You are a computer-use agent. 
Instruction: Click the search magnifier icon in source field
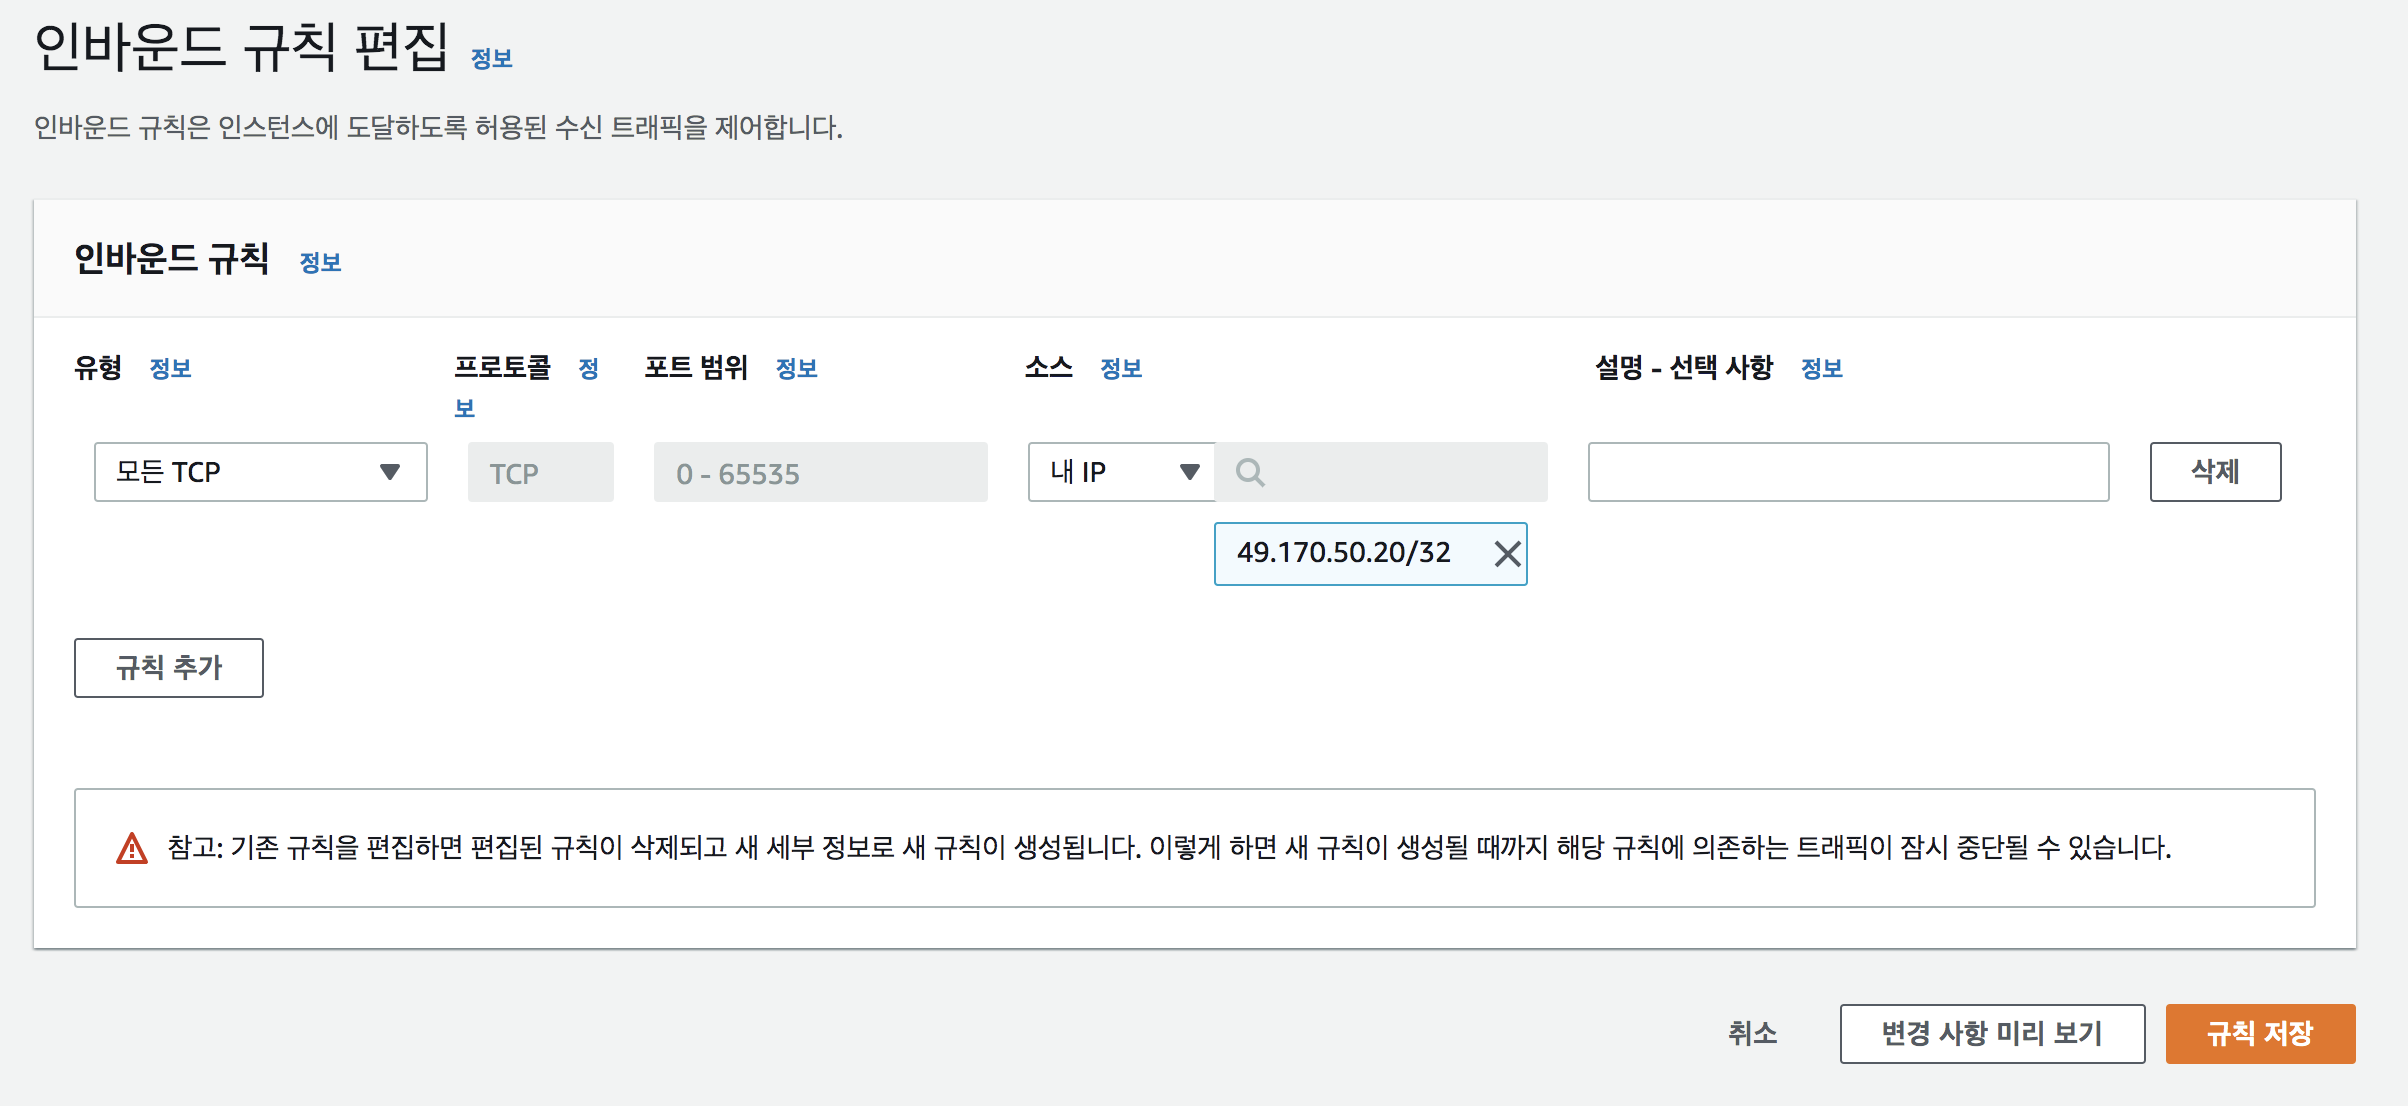click(x=1249, y=472)
